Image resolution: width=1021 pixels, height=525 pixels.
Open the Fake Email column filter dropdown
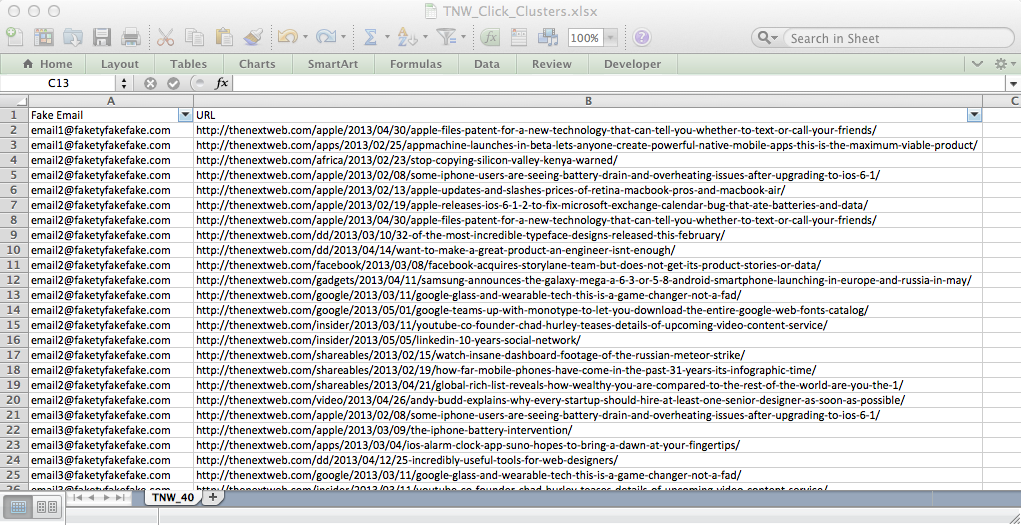pos(184,115)
